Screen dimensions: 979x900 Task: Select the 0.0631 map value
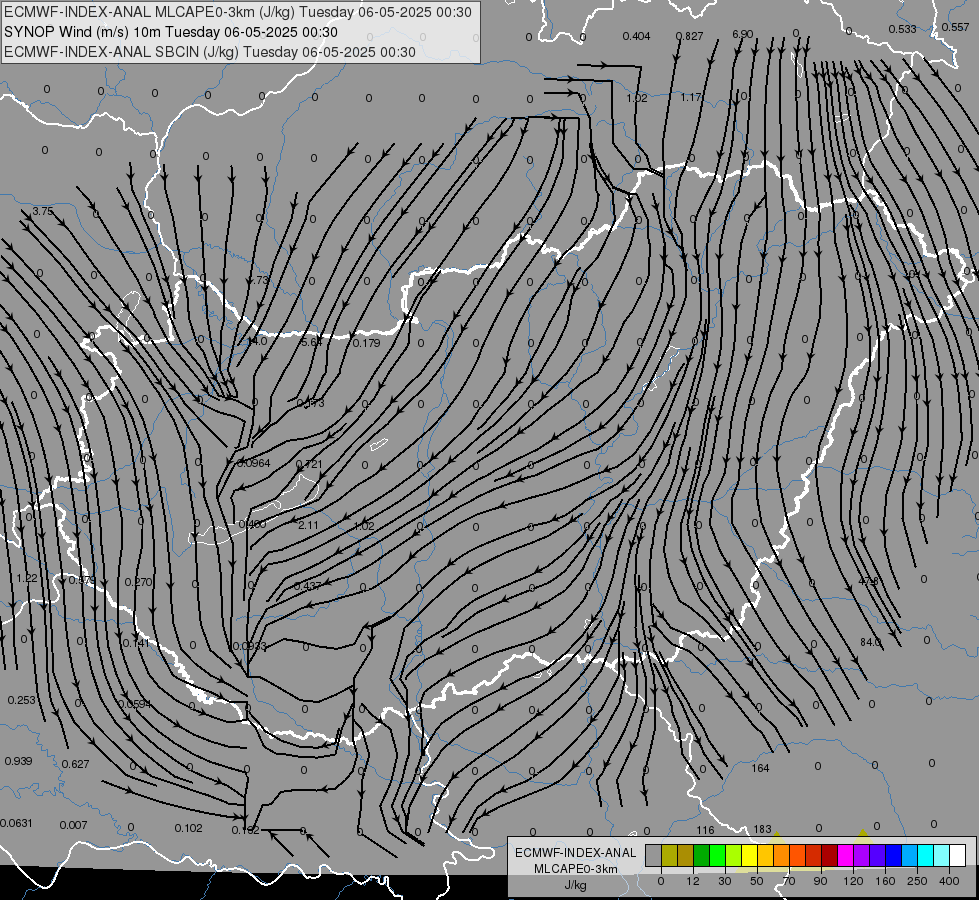[16, 823]
